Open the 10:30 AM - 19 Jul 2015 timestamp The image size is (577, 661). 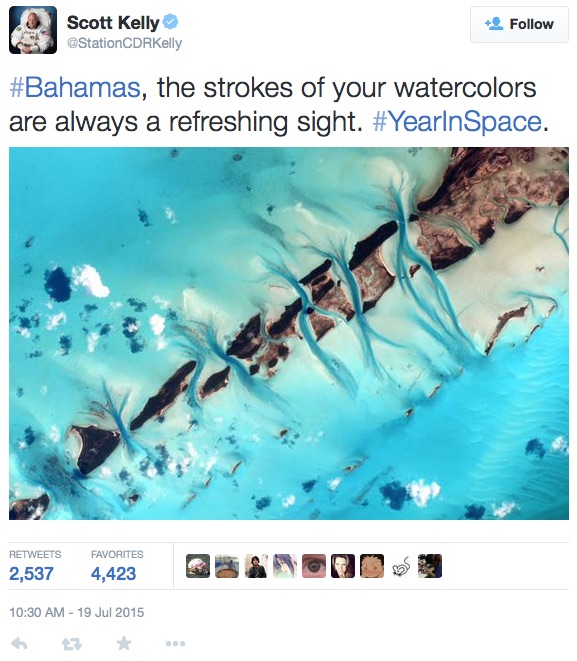pos(76,612)
